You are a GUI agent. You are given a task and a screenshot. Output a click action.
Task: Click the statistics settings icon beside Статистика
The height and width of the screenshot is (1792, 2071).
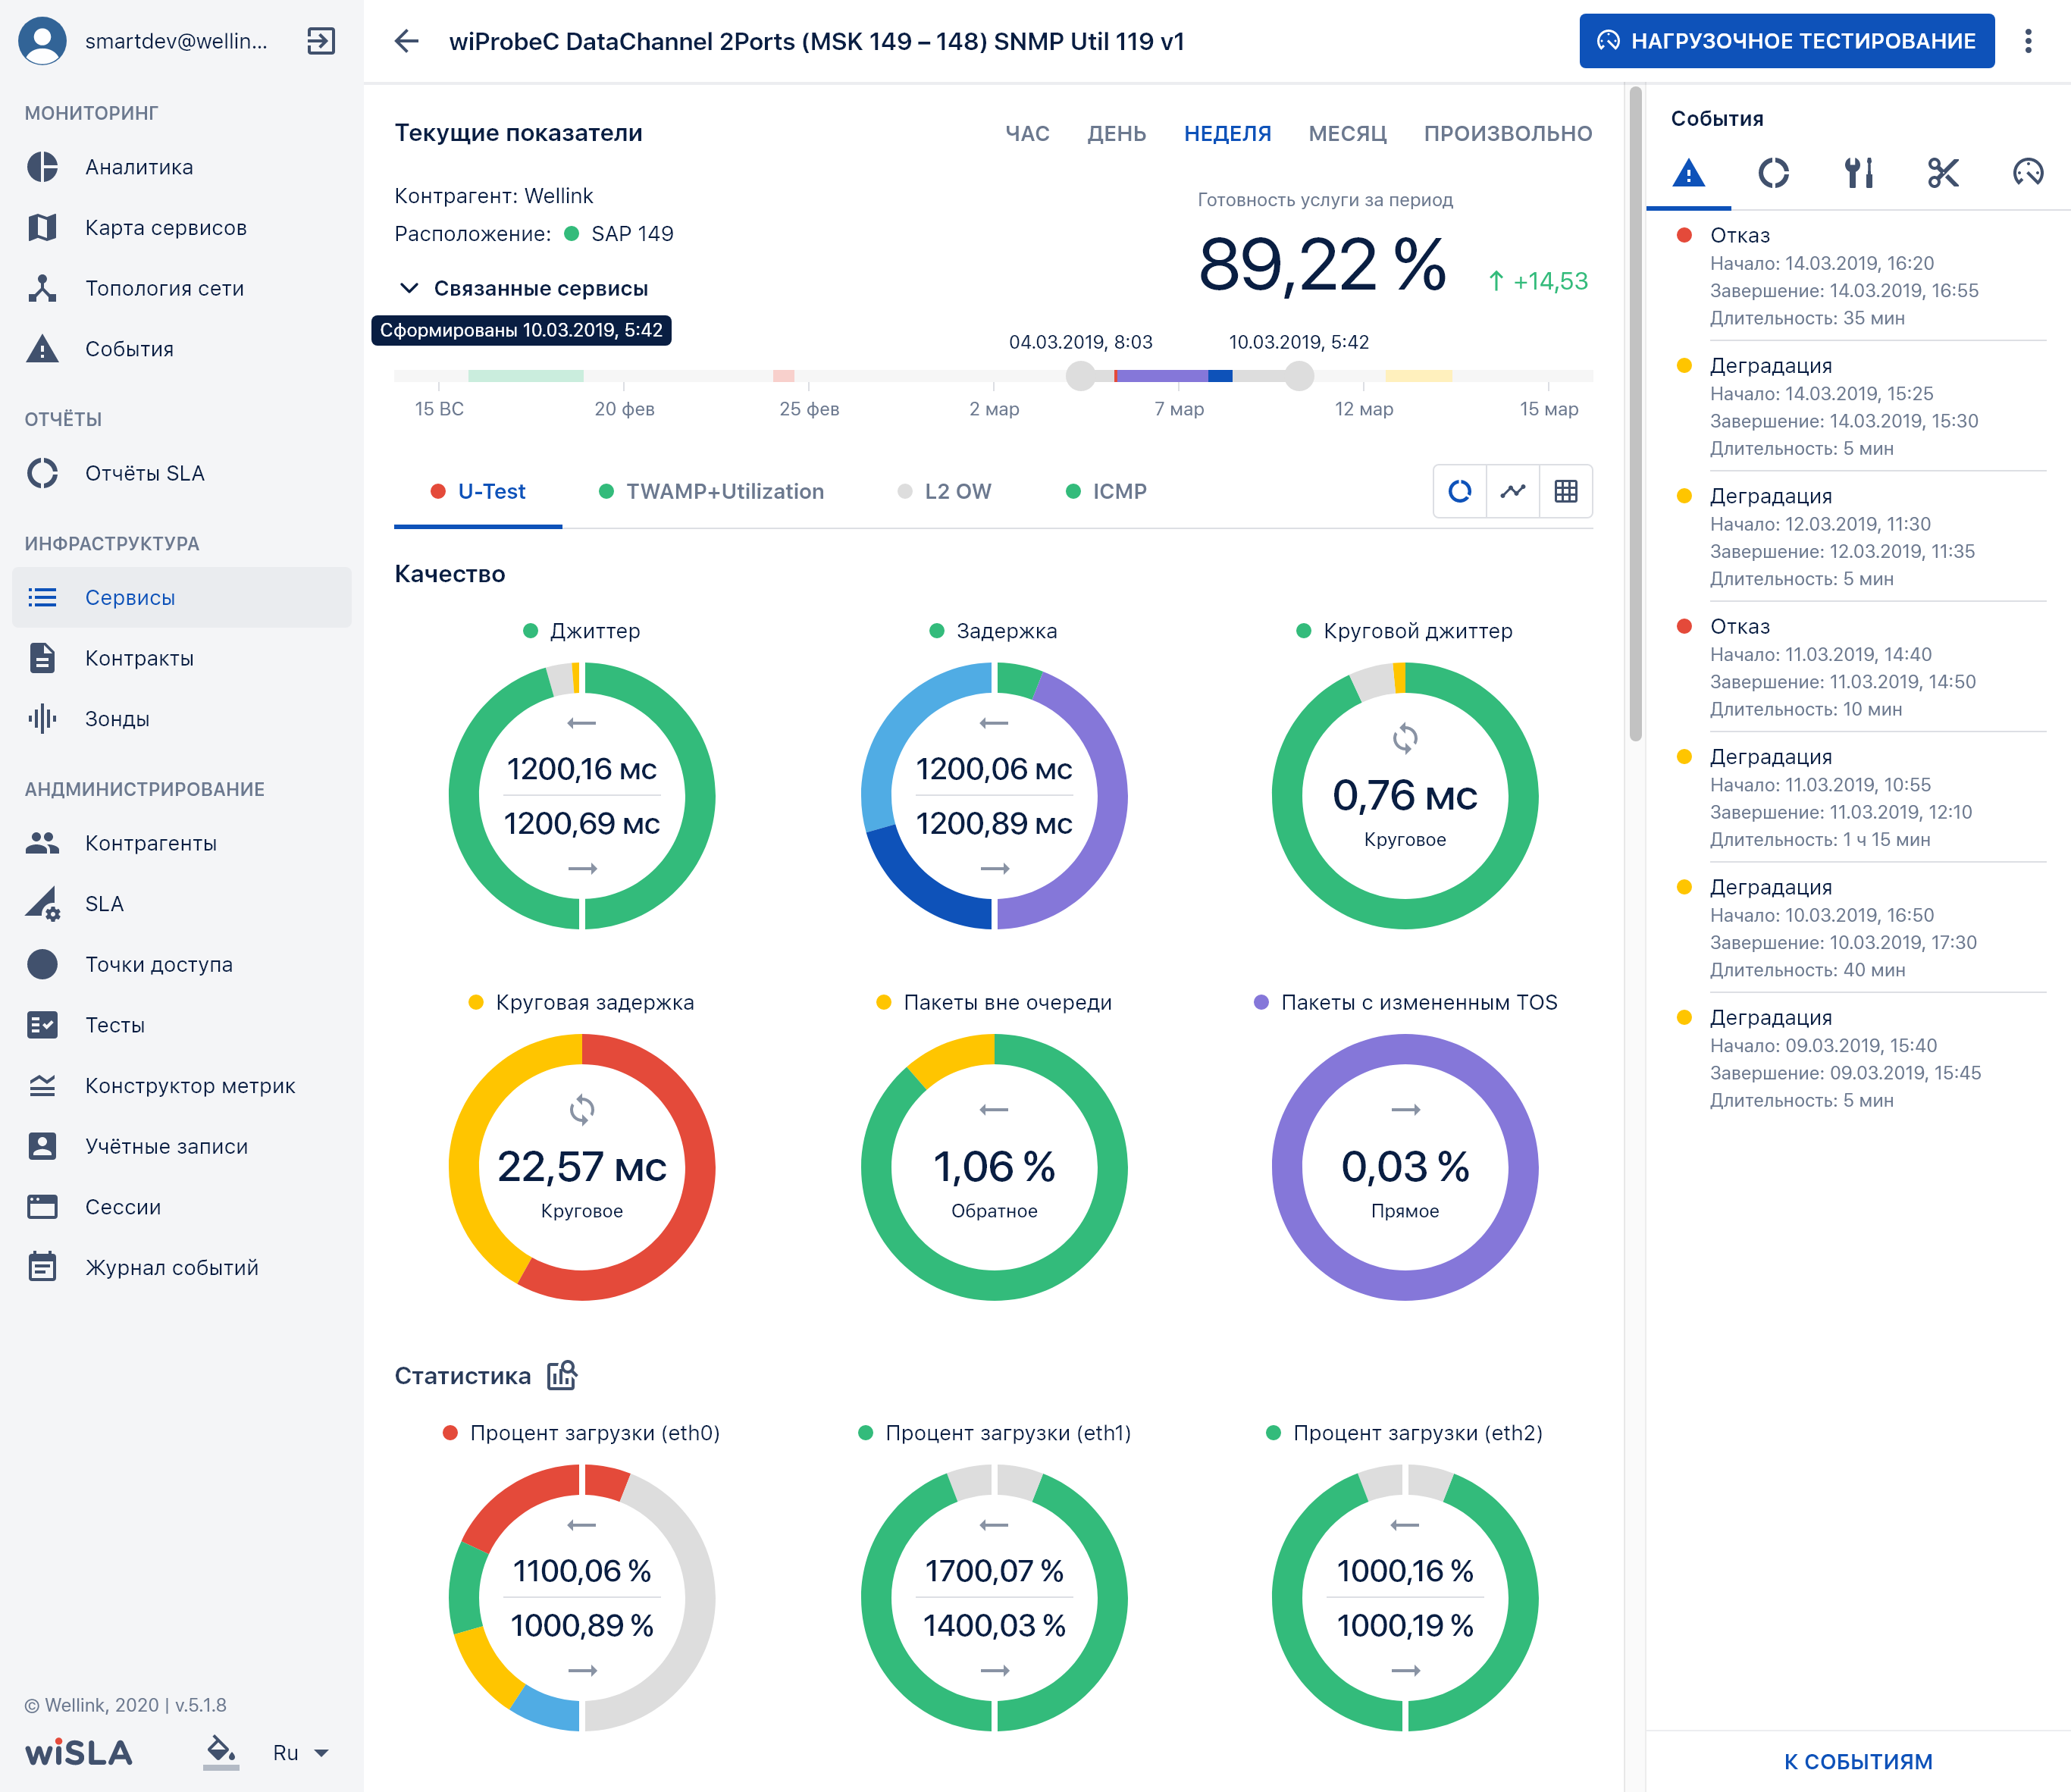pyautogui.click(x=562, y=1375)
